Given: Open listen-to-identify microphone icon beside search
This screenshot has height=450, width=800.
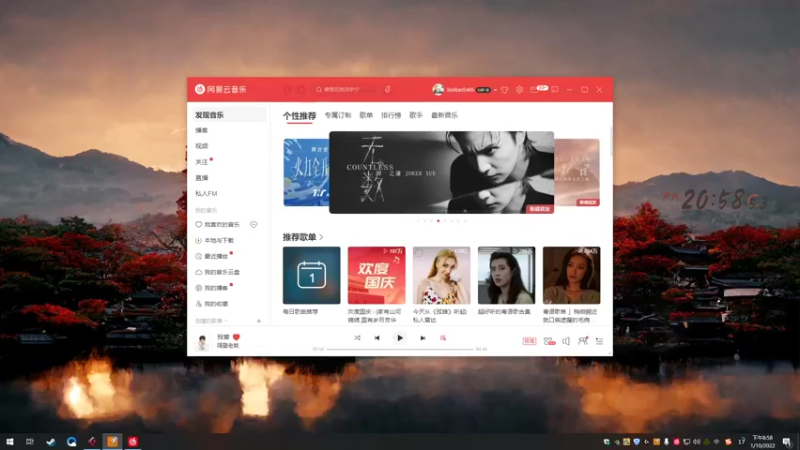Looking at the screenshot, I should pos(388,89).
